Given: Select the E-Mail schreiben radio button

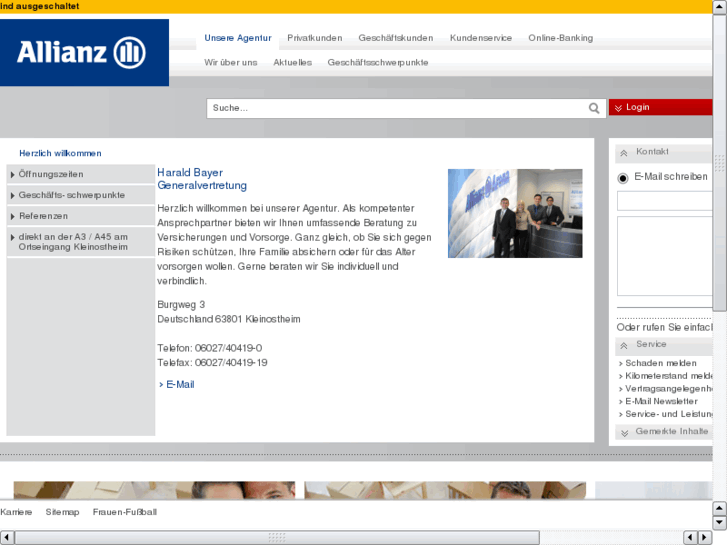Looking at the screenshot, I should (624, 178).
